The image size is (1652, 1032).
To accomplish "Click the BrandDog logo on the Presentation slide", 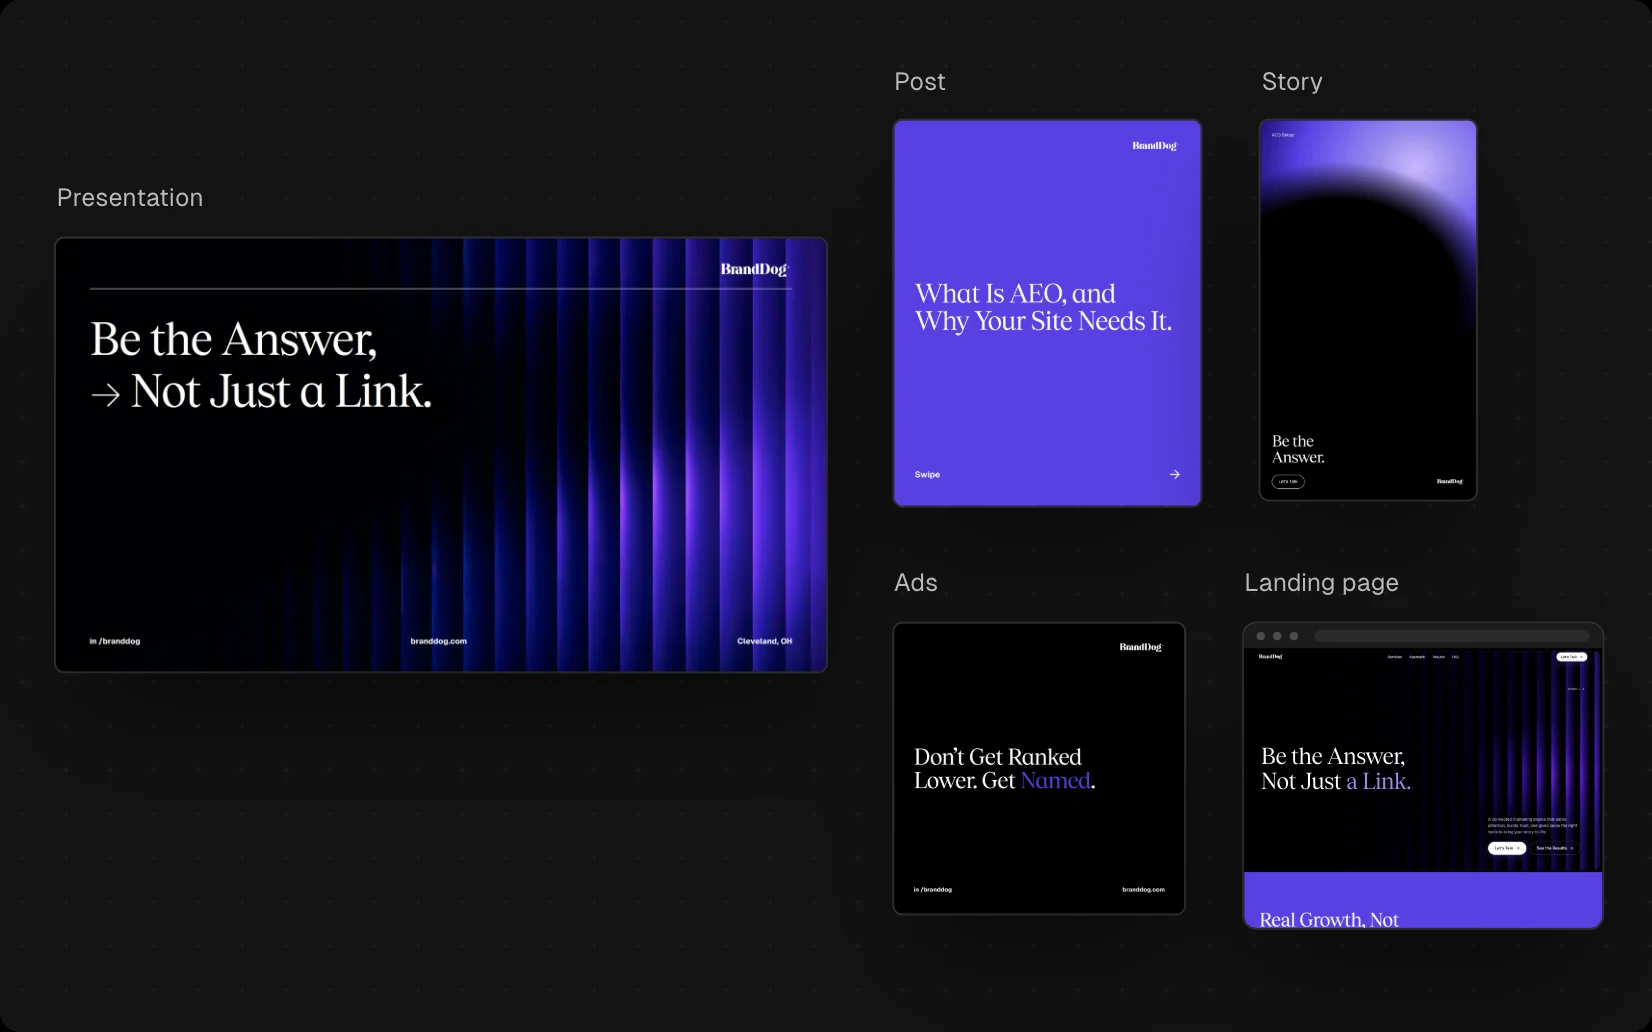I will coord(754,269).
